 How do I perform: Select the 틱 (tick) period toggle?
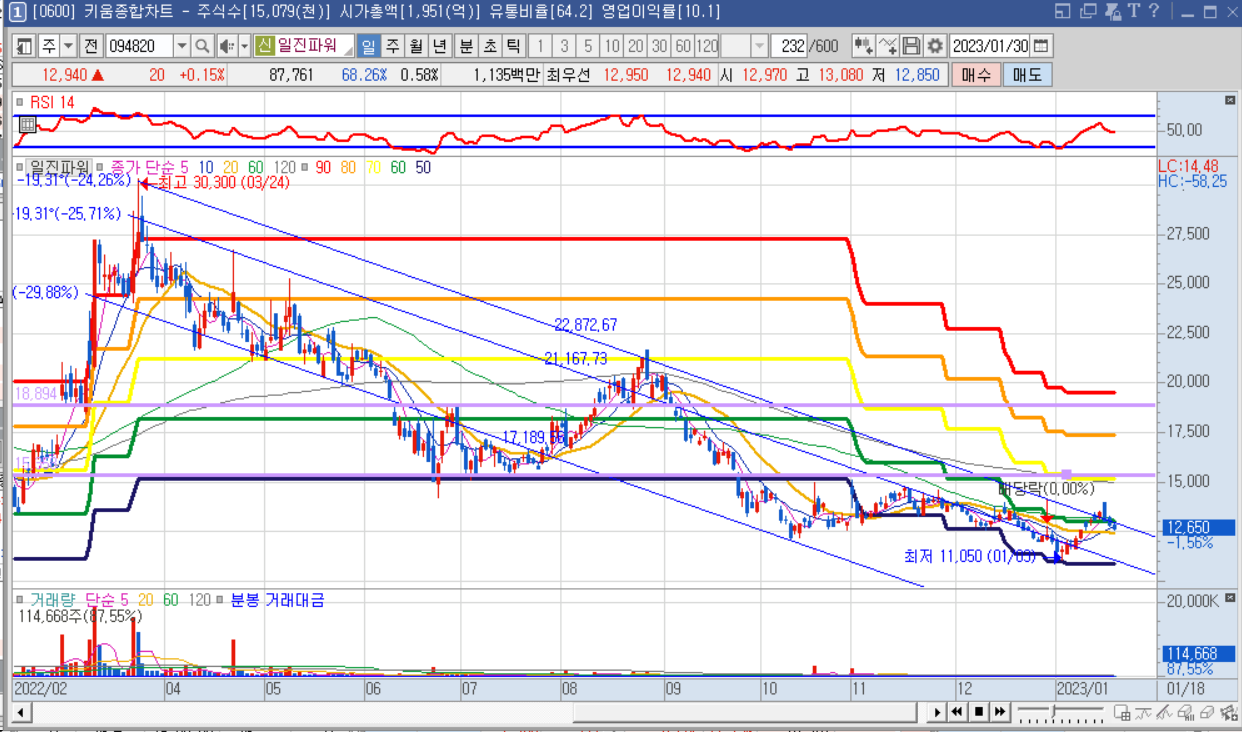pos(513,46)
